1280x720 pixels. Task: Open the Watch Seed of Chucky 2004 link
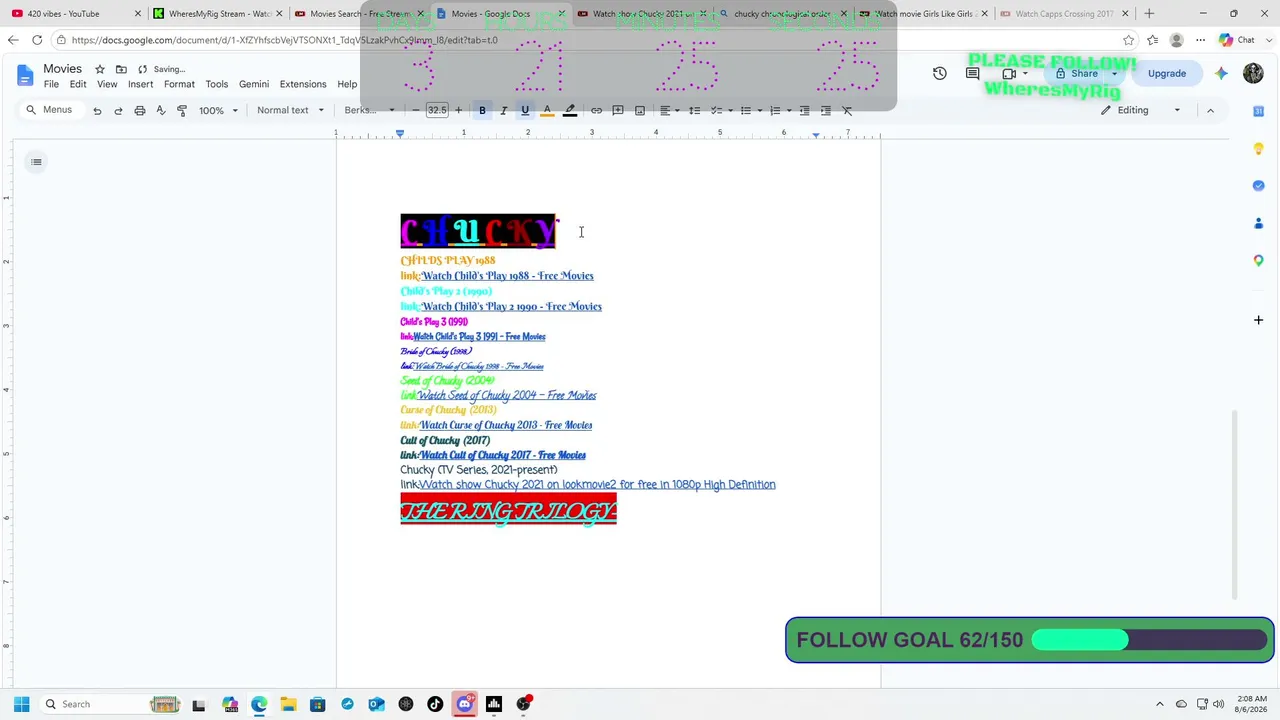click(506, 395)
